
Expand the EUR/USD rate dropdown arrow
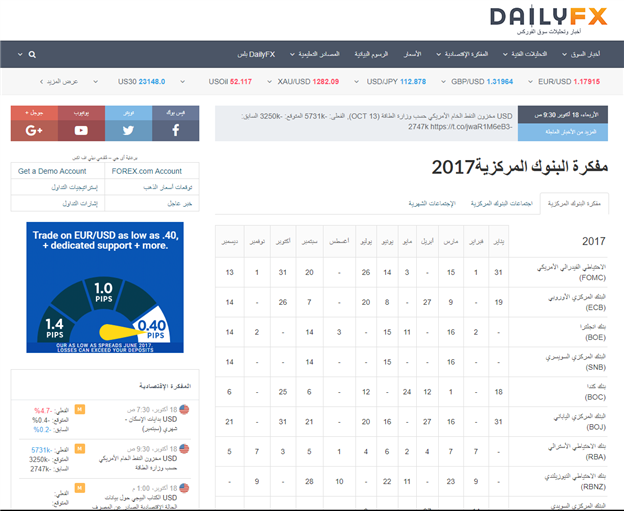[x=530, y=82]
